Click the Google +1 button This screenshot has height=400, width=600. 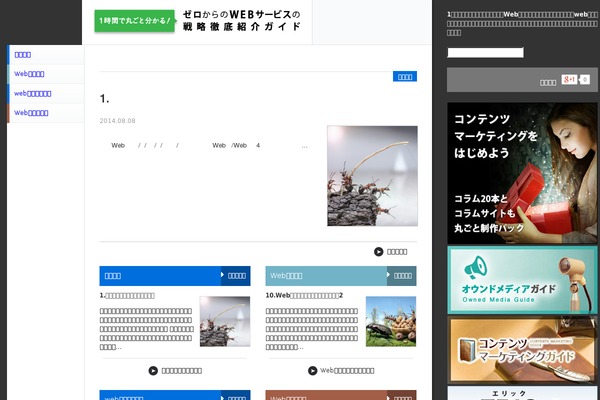click(x=569, y=79)
